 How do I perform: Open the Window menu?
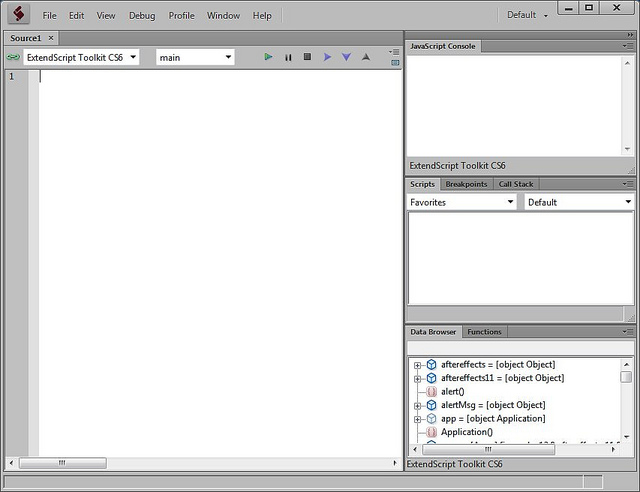pyautogui.click(x=223, y=16)
